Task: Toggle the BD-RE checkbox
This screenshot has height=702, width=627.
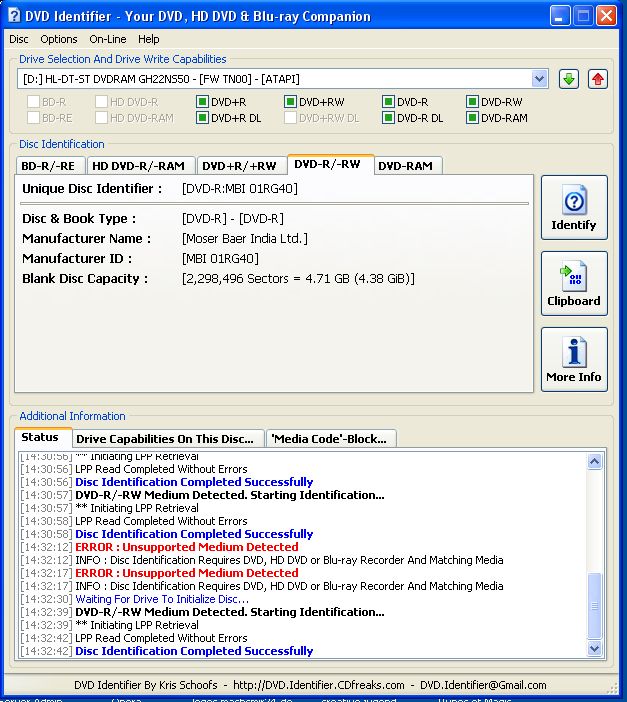Action: 33,118
